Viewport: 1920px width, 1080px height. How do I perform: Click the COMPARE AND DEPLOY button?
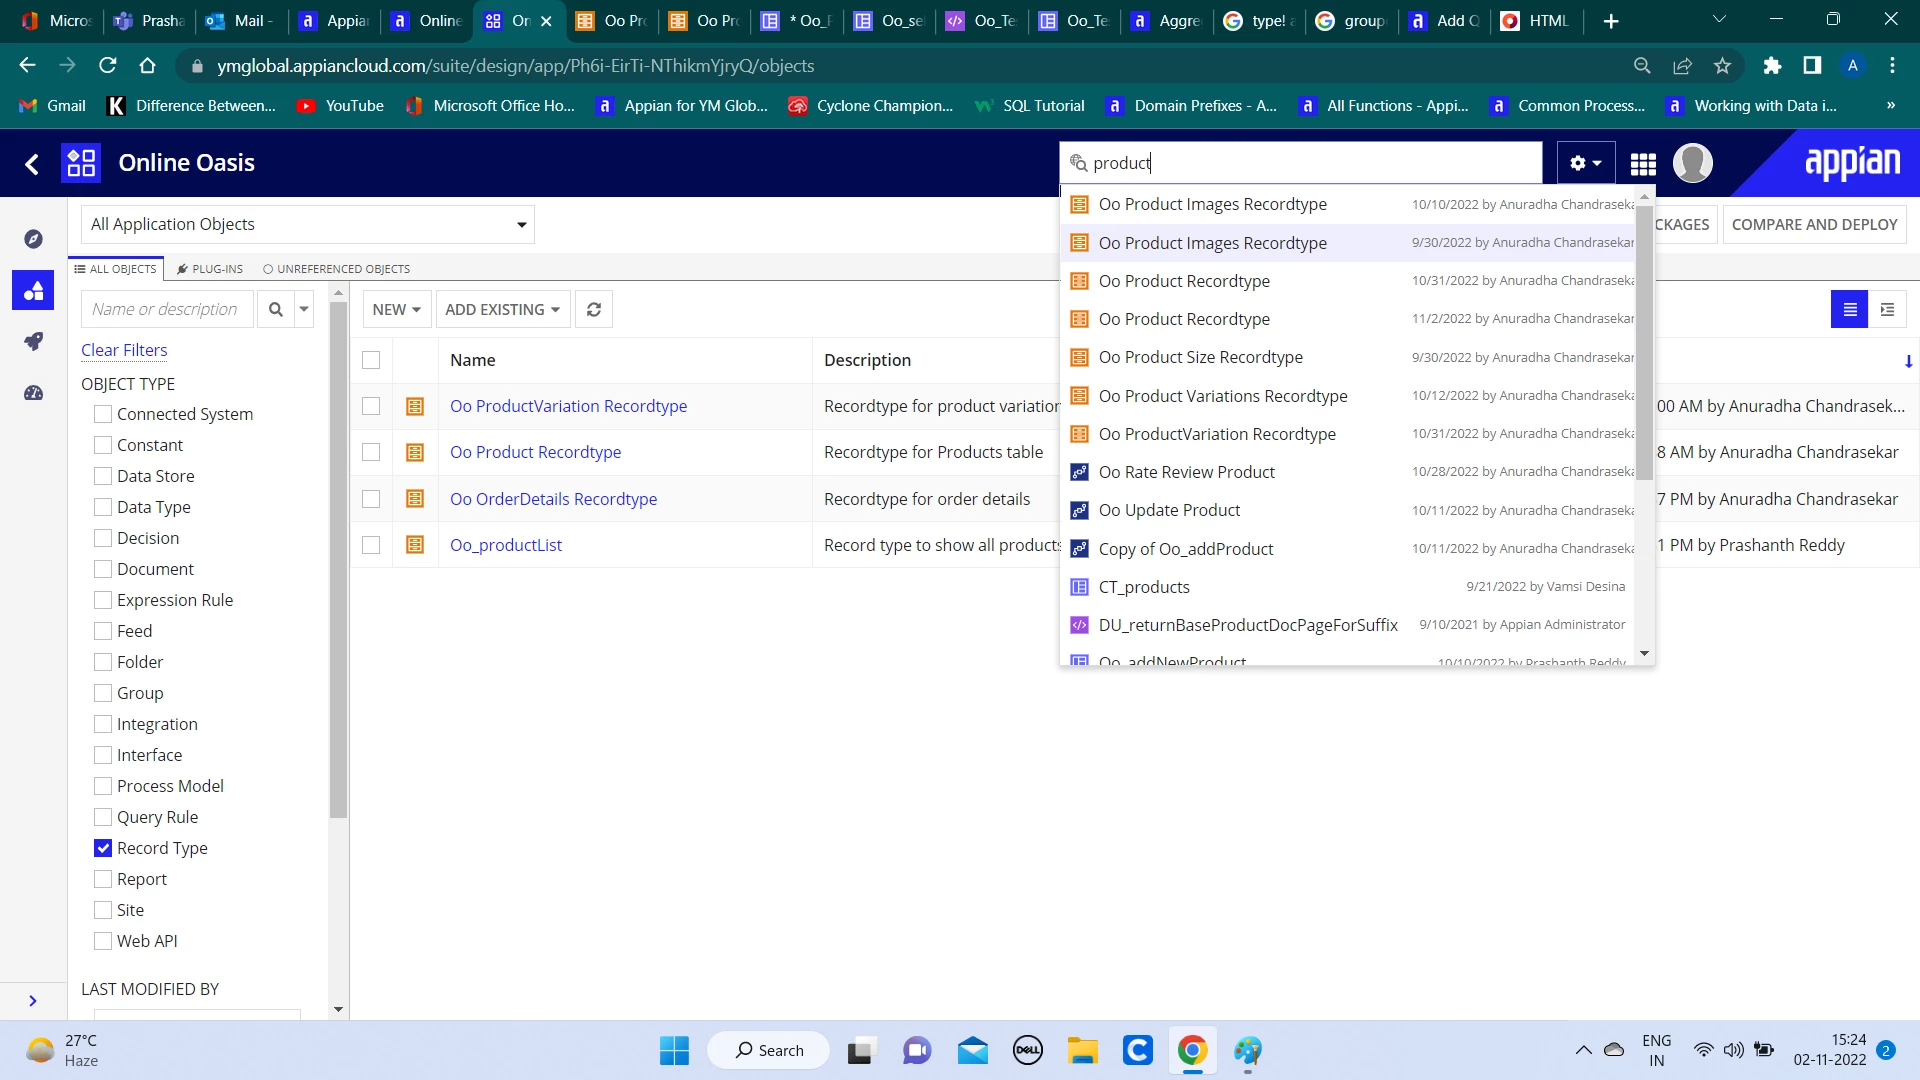click(x=1814, y=225)
